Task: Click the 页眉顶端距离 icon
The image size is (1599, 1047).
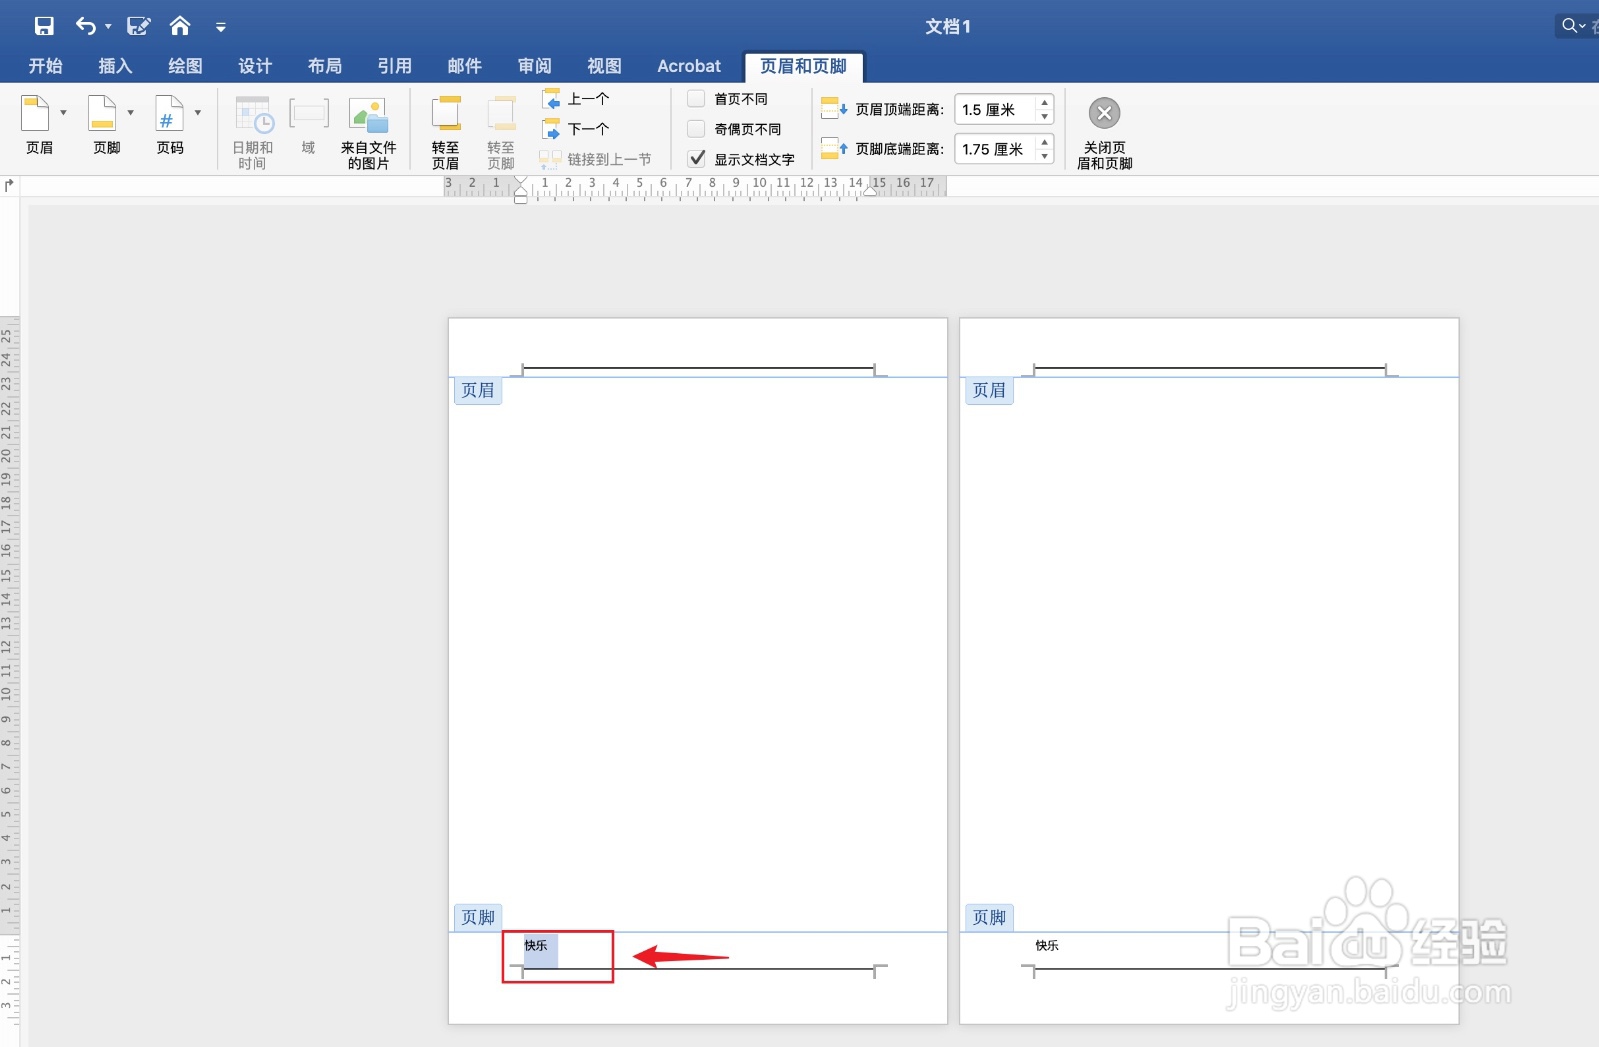Action: coord(834,108)
